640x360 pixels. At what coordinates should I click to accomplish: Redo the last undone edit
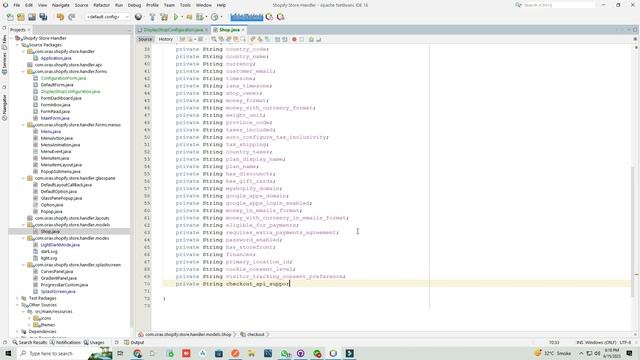click(72, 17)
